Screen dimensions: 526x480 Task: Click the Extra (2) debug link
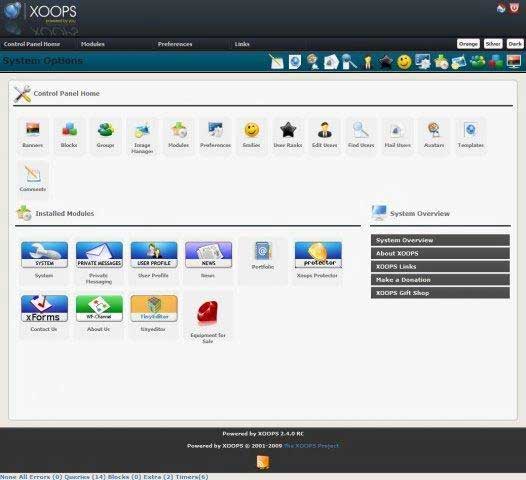(x=158, y=477)
